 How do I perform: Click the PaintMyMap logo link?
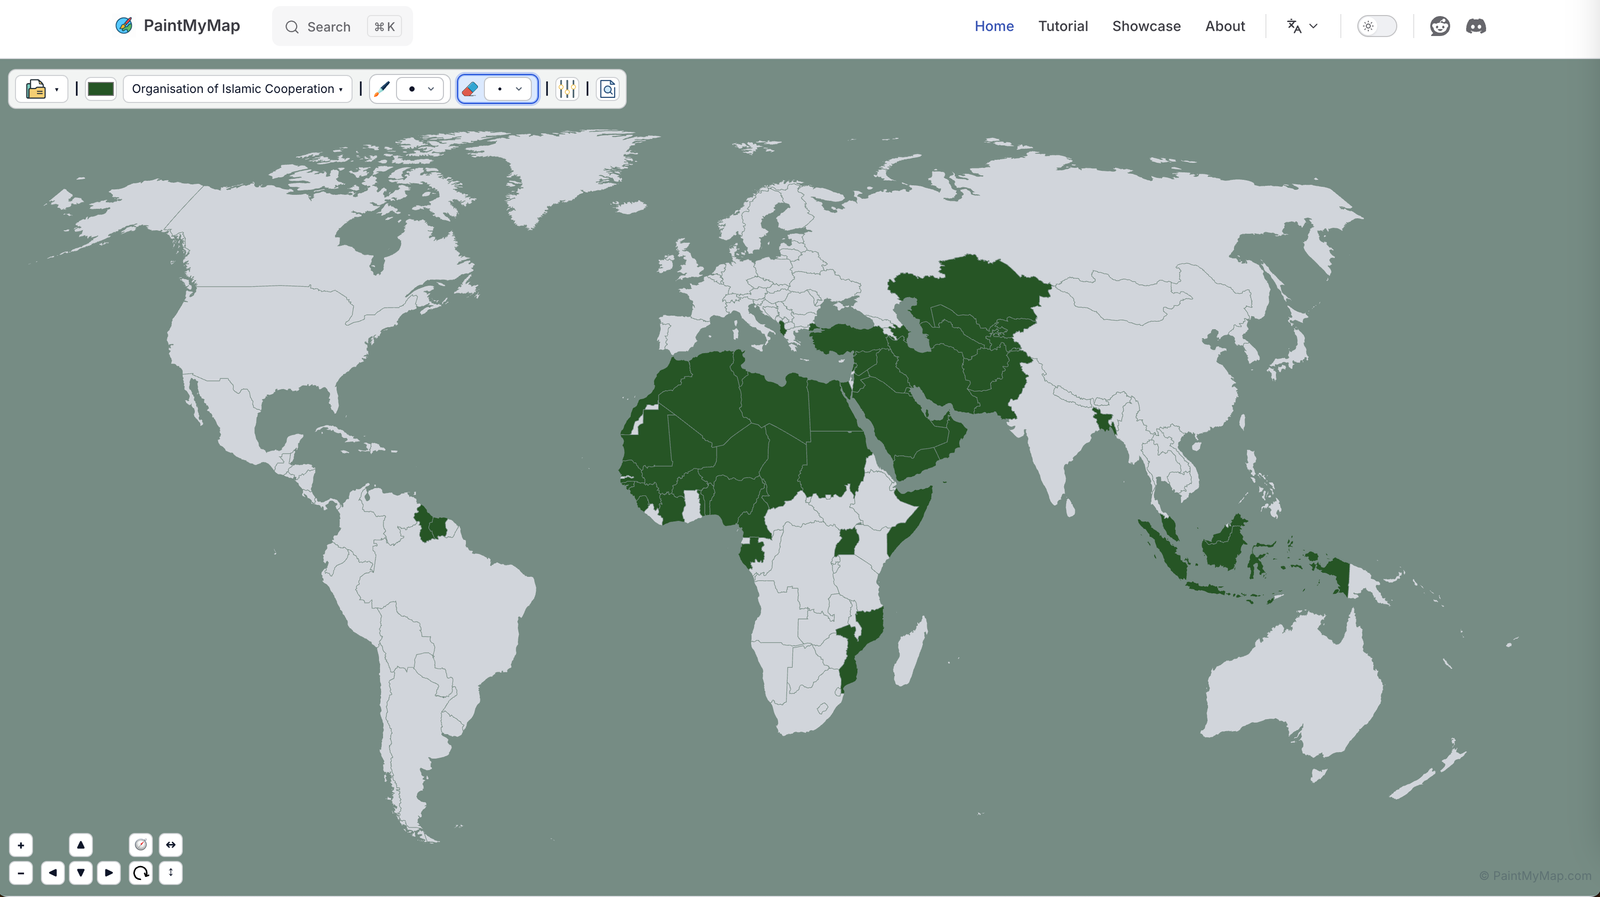coord(178,26)
